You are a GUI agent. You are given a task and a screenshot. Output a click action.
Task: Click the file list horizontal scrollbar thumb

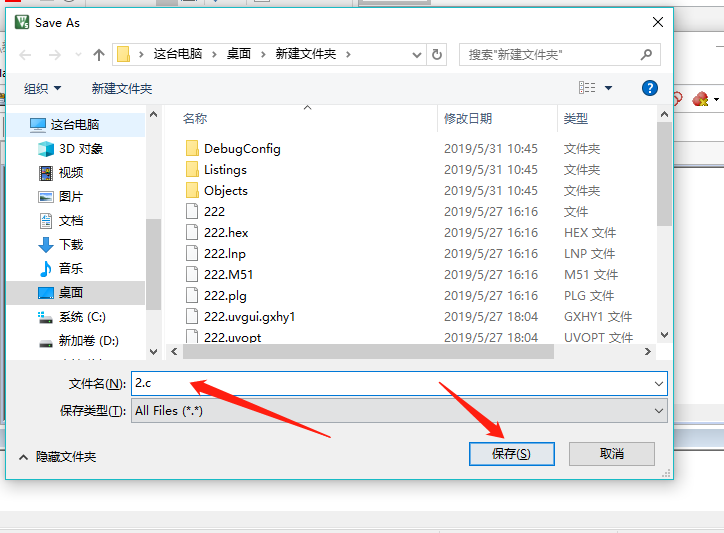(368, 352)
